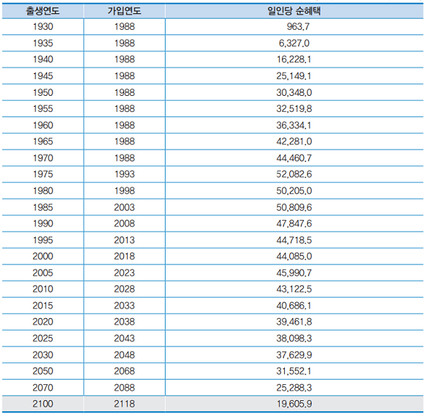Select birth year cell 2020
This screenshot has width=425, height=414.
pyautogui.click(x=43, y=322)
